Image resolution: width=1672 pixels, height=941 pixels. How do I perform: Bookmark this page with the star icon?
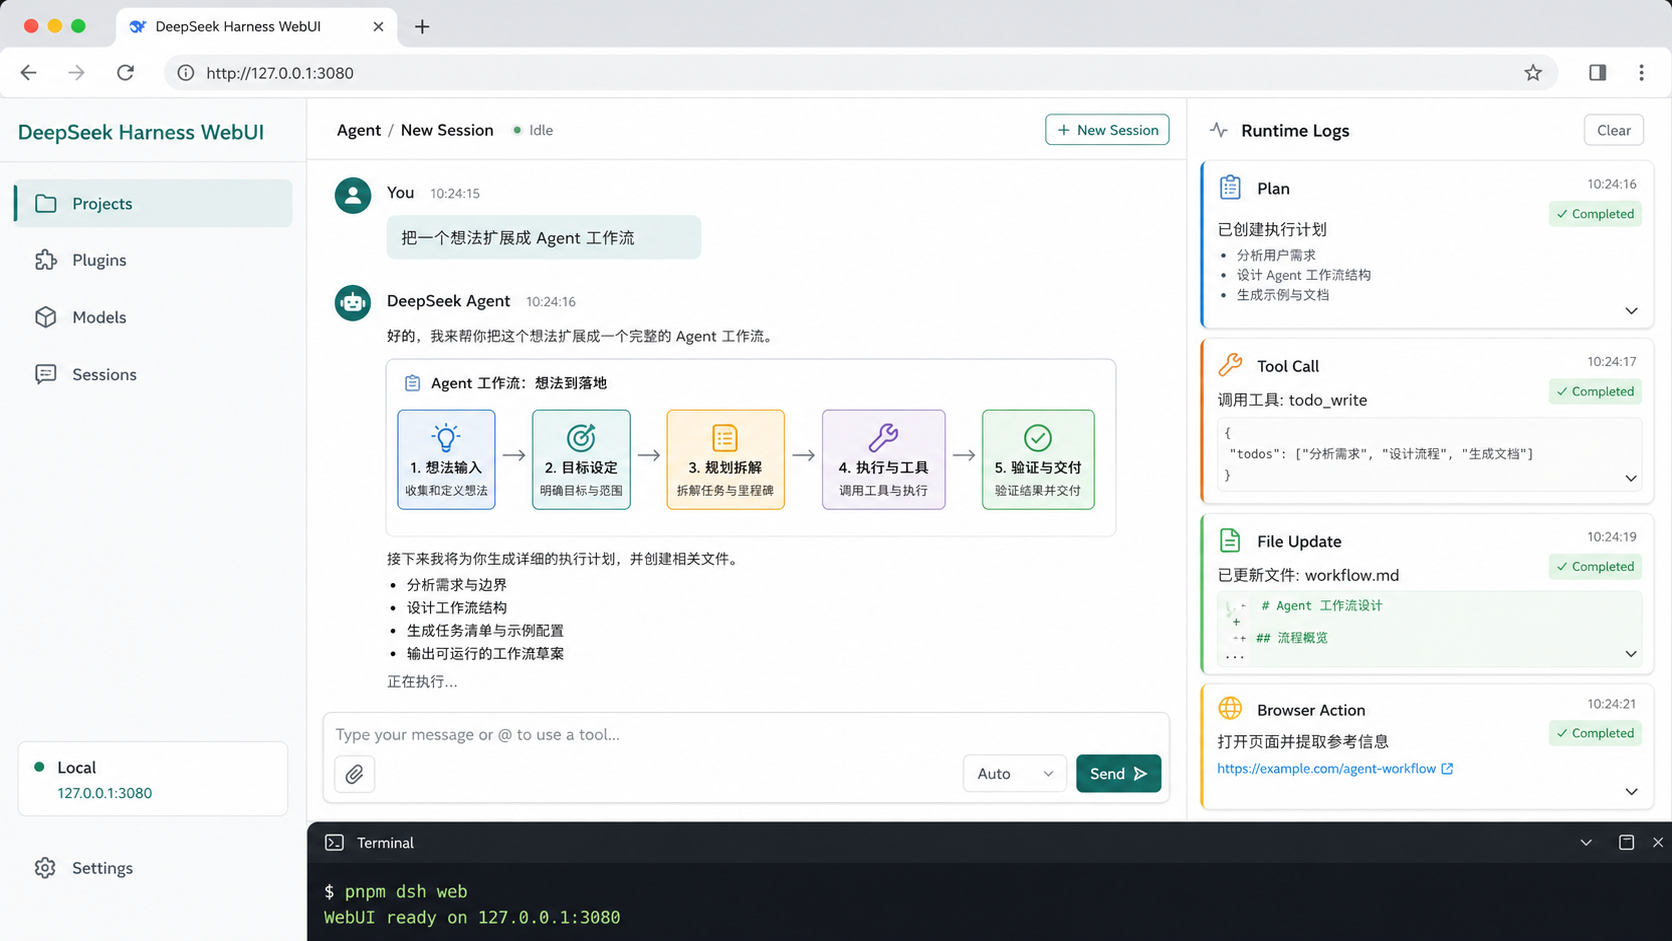coord(1533,73)
